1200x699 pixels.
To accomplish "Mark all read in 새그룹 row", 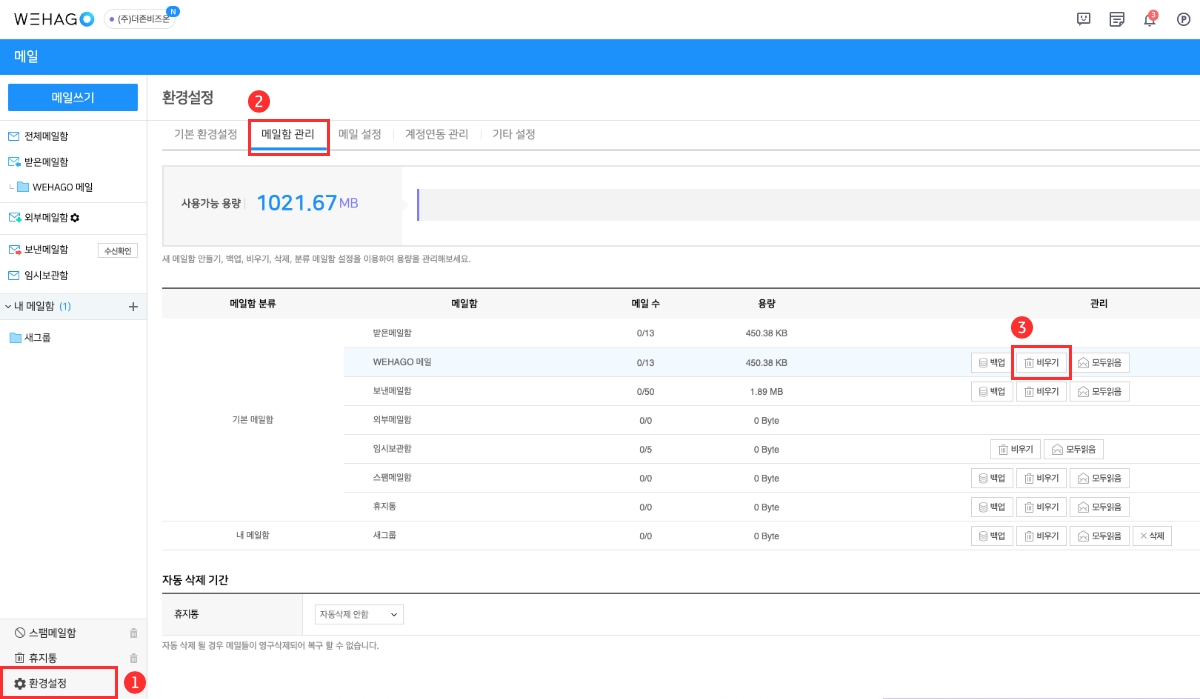I will click(1100, 536).
